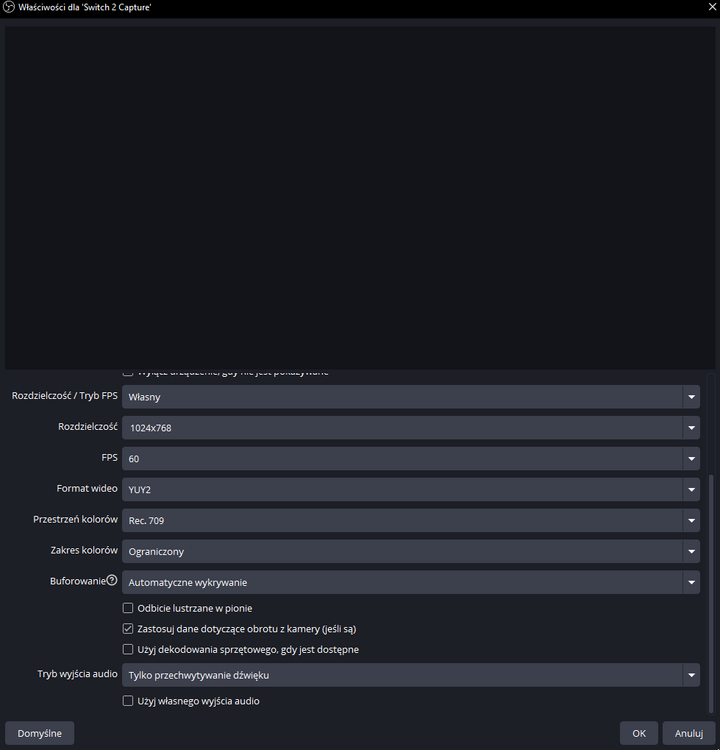Open the FPS dropdown set to 60
The image size is (720, 750).
pyautogui.click(x=410, y=459)
